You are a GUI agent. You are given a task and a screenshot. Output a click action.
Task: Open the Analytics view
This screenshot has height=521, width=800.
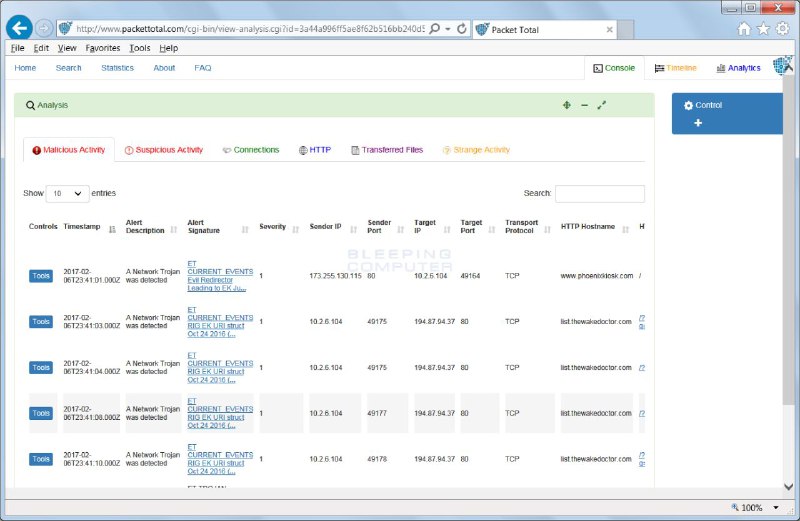(738, 68)
